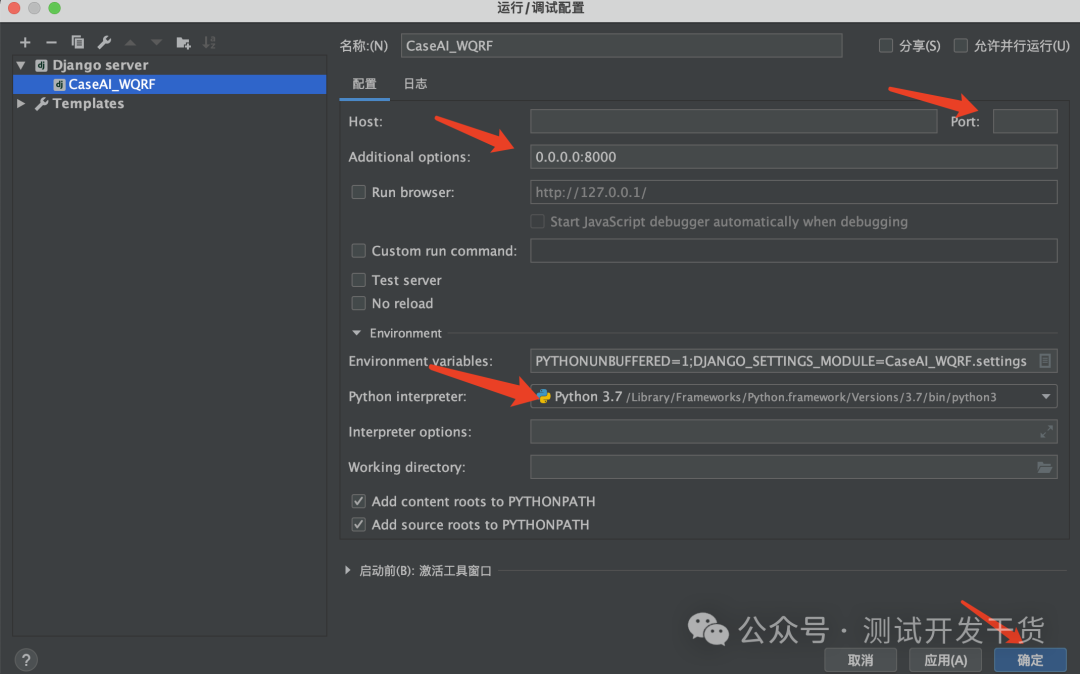Screen dimensions: 1080x674
Task: Enable the No reload checkbox
Action: (358, 303)
